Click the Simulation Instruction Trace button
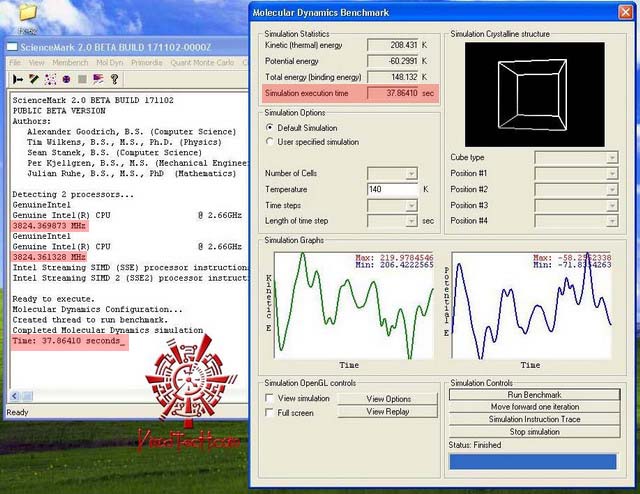This screenshot has height=494, width=640. tap(534, 419)
